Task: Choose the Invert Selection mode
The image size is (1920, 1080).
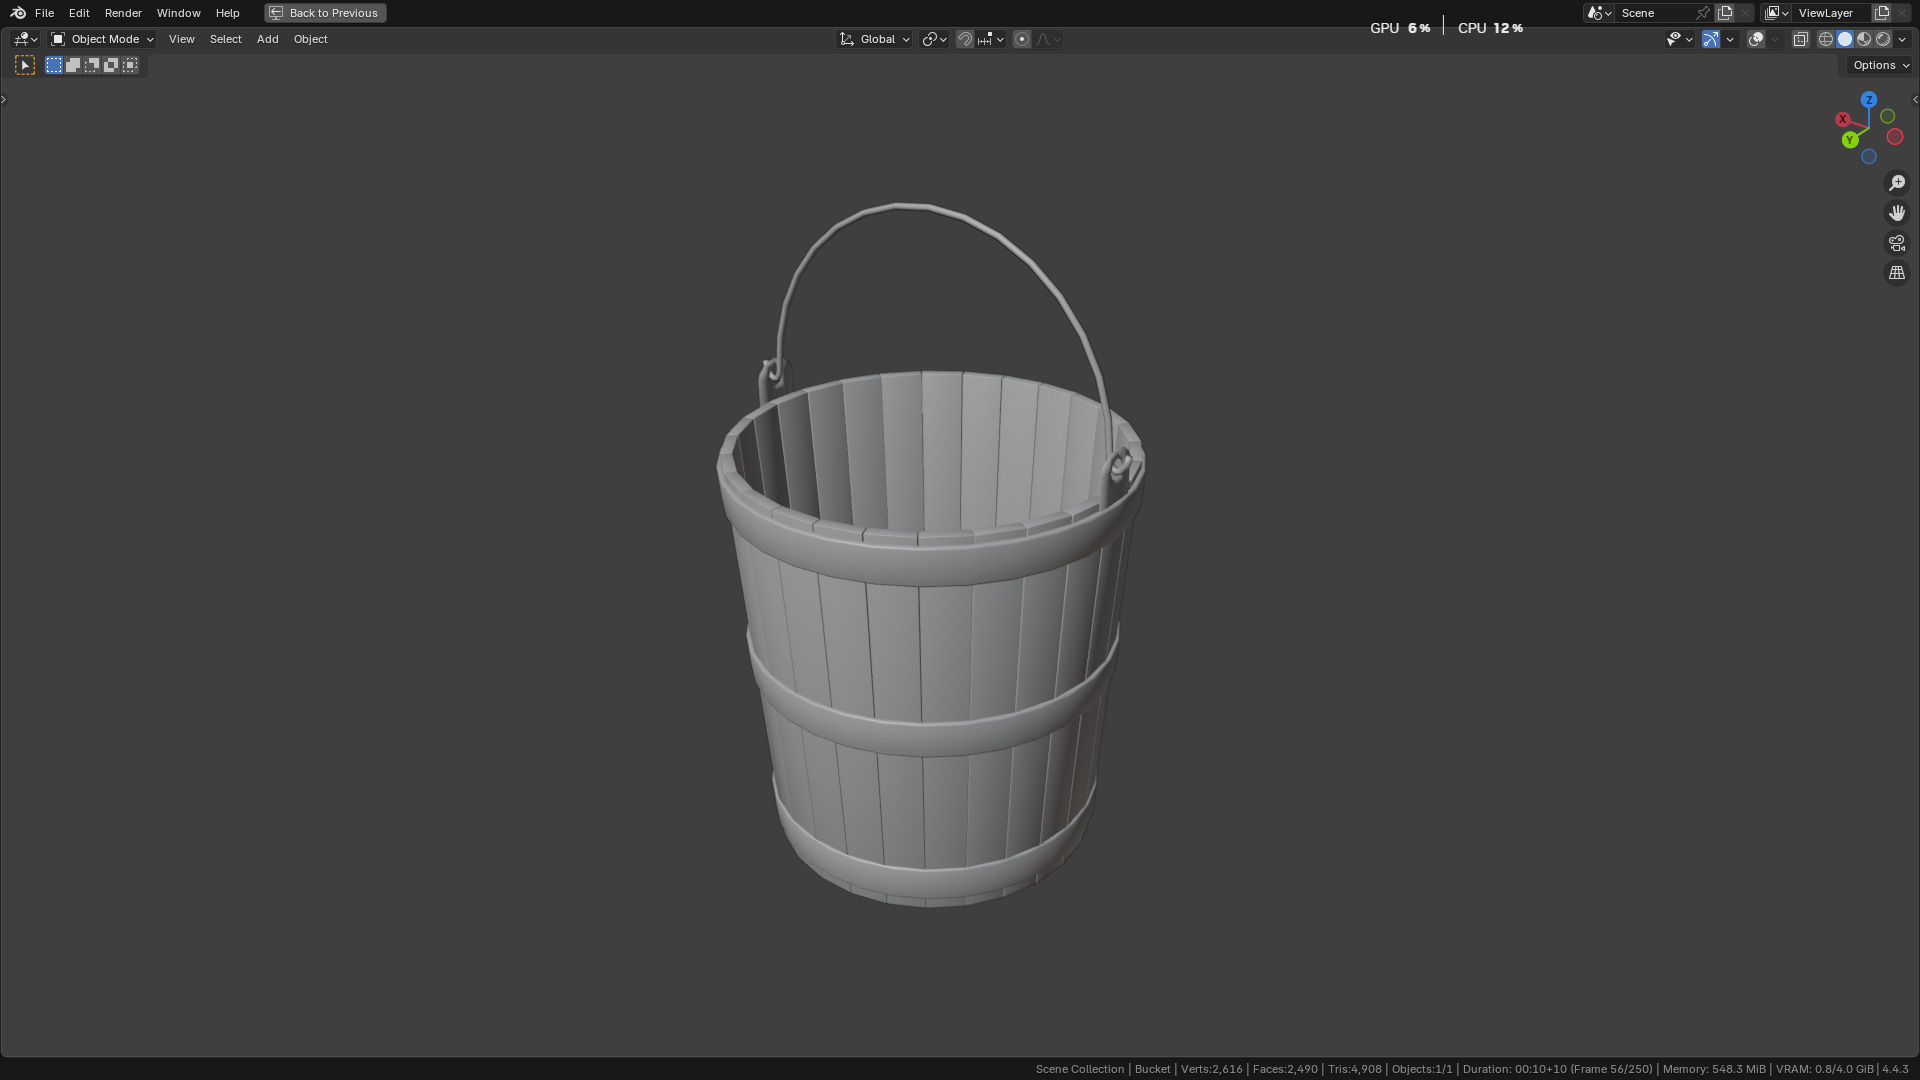Action: click(111, 65)
